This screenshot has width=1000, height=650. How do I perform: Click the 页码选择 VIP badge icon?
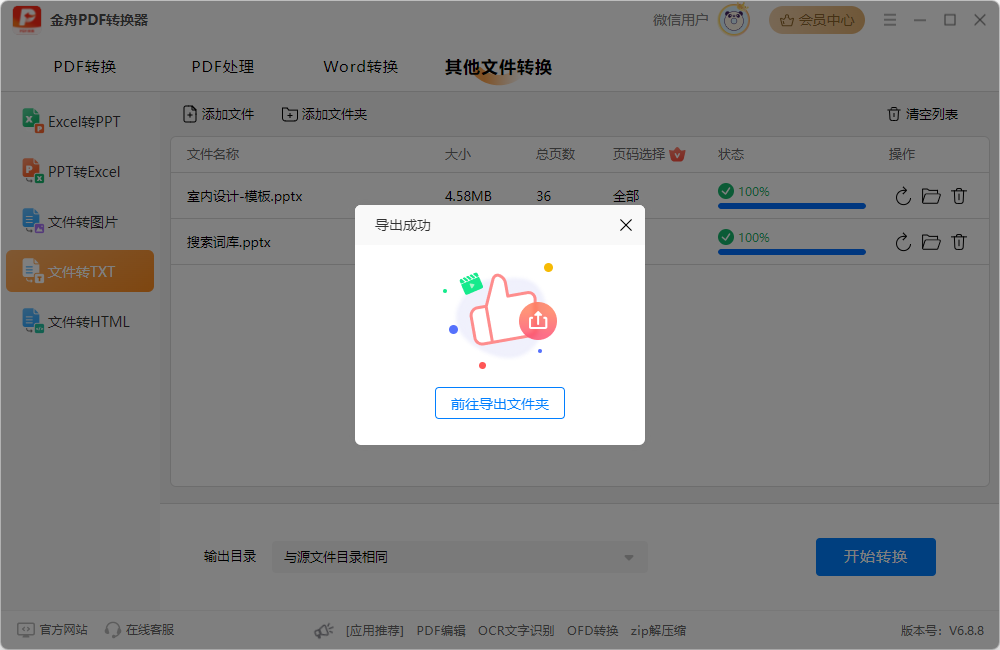coord(677,154)
